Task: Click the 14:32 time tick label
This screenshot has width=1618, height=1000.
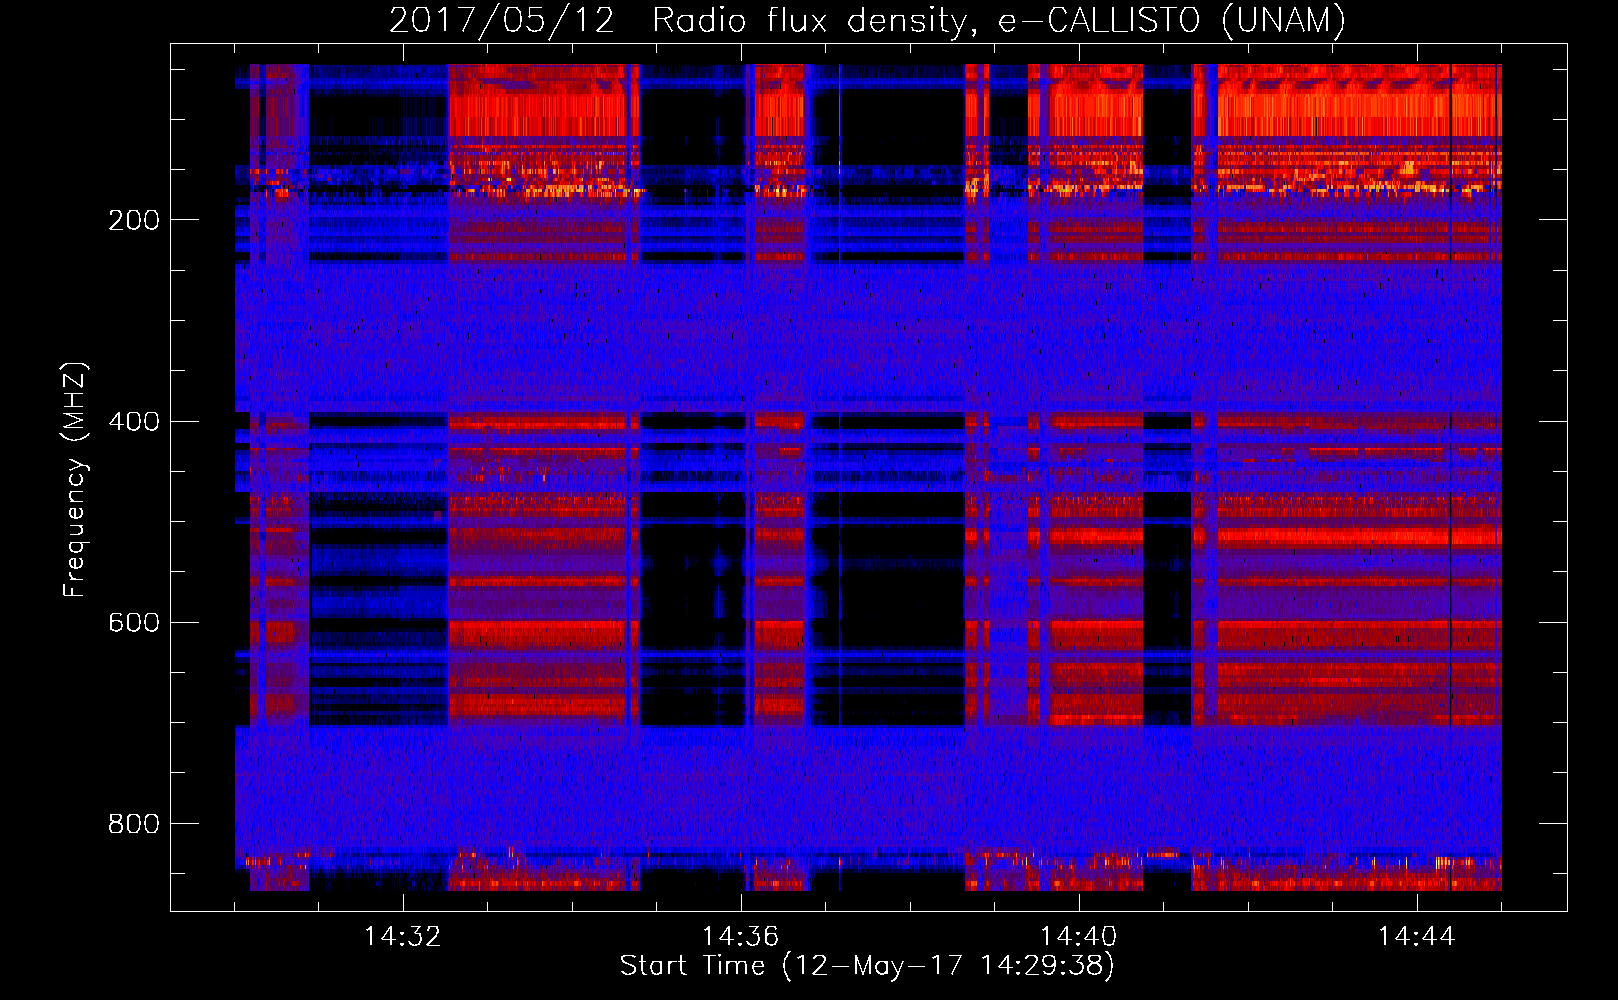Action: 402,937
